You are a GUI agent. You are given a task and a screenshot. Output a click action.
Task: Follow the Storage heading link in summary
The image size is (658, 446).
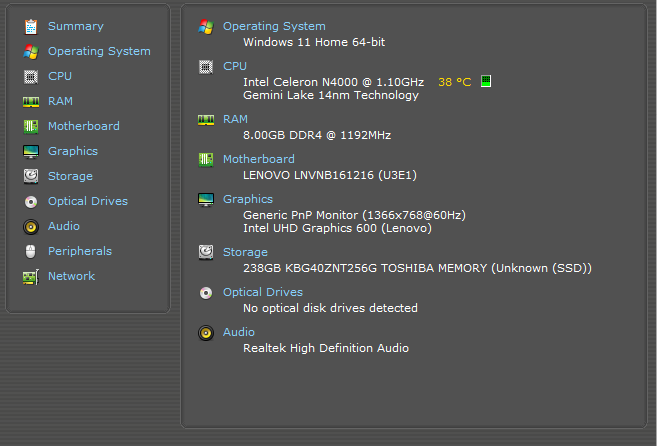pyautogui.click(x=245, y=252)
